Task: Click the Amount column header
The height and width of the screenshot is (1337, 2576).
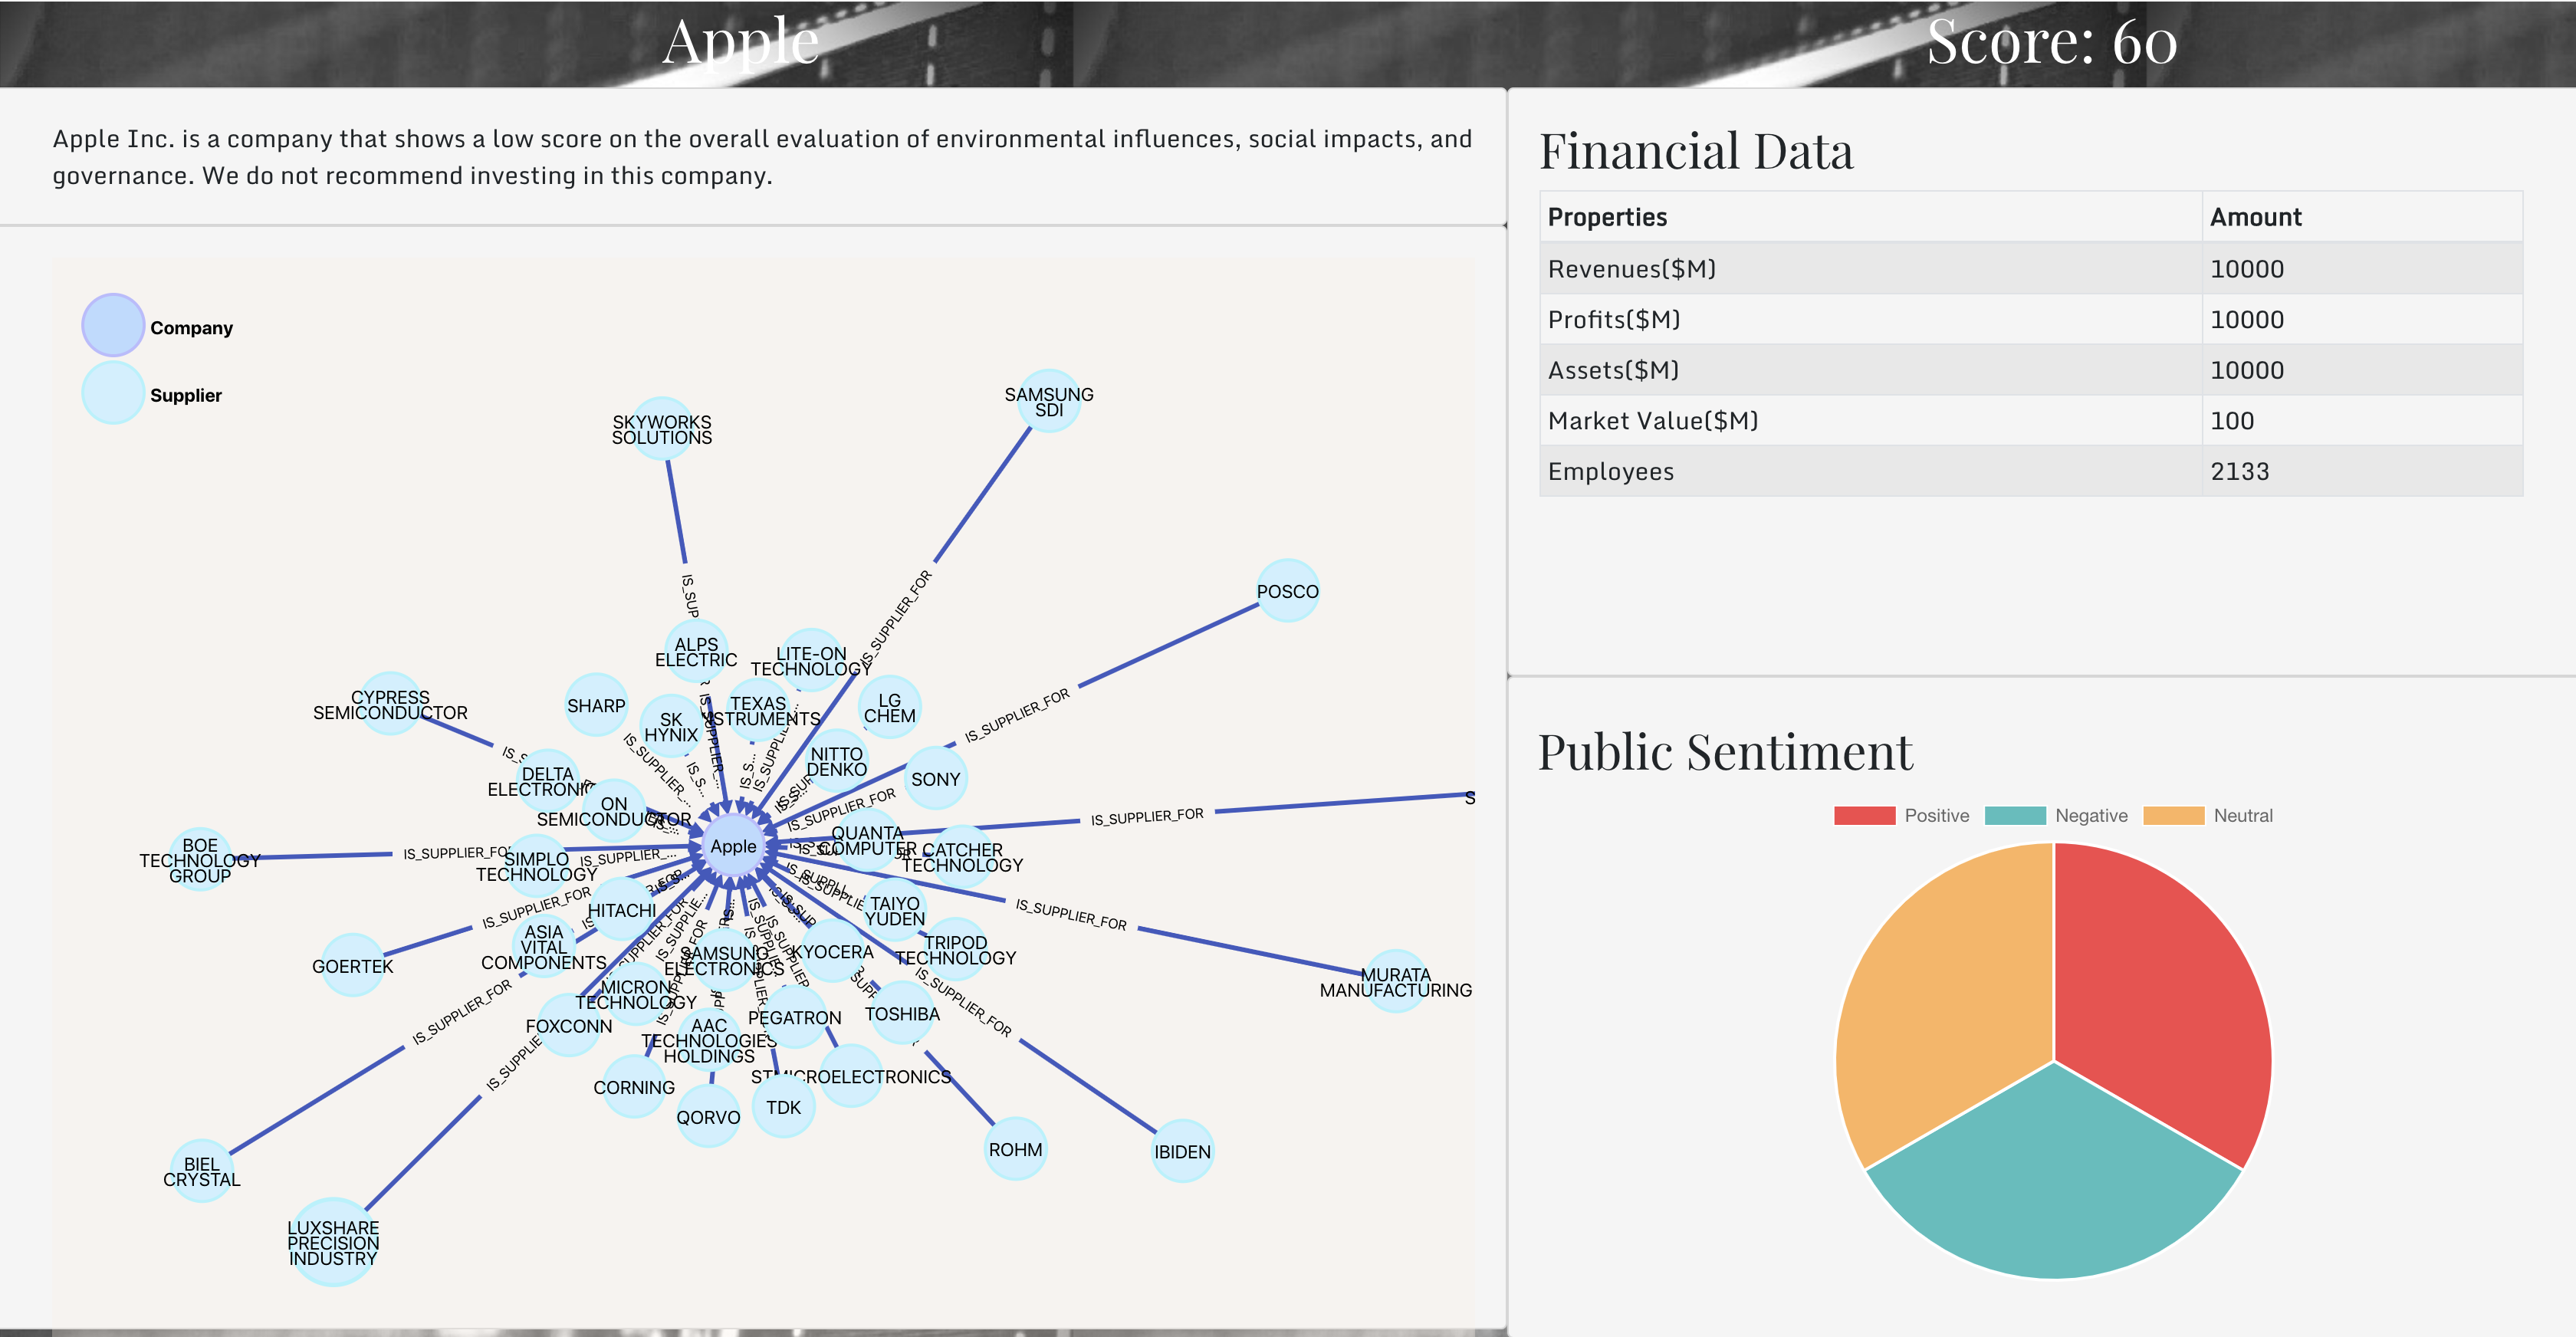Action: tap(2255, 217)
